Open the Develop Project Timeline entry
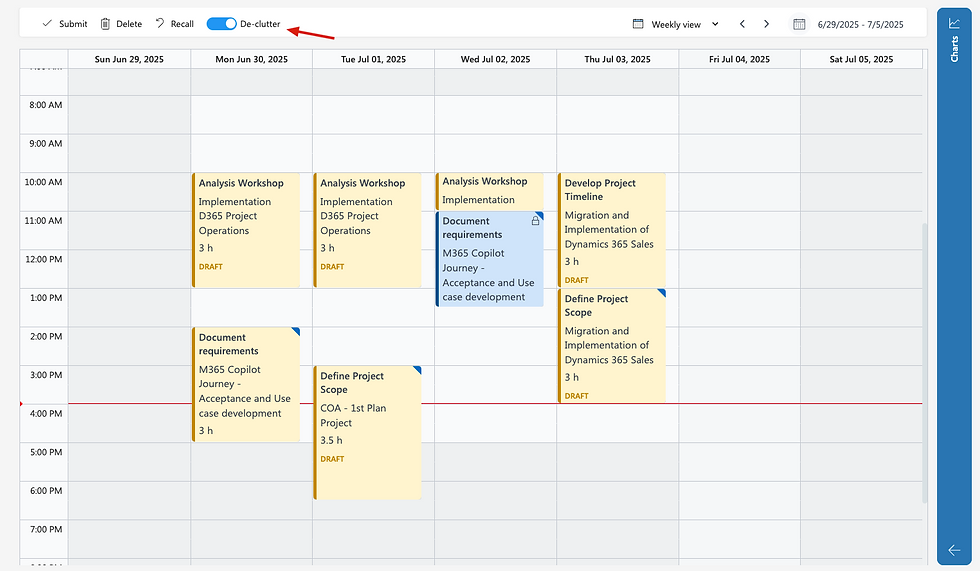This screenshot has height=571, width=980. 611,230
